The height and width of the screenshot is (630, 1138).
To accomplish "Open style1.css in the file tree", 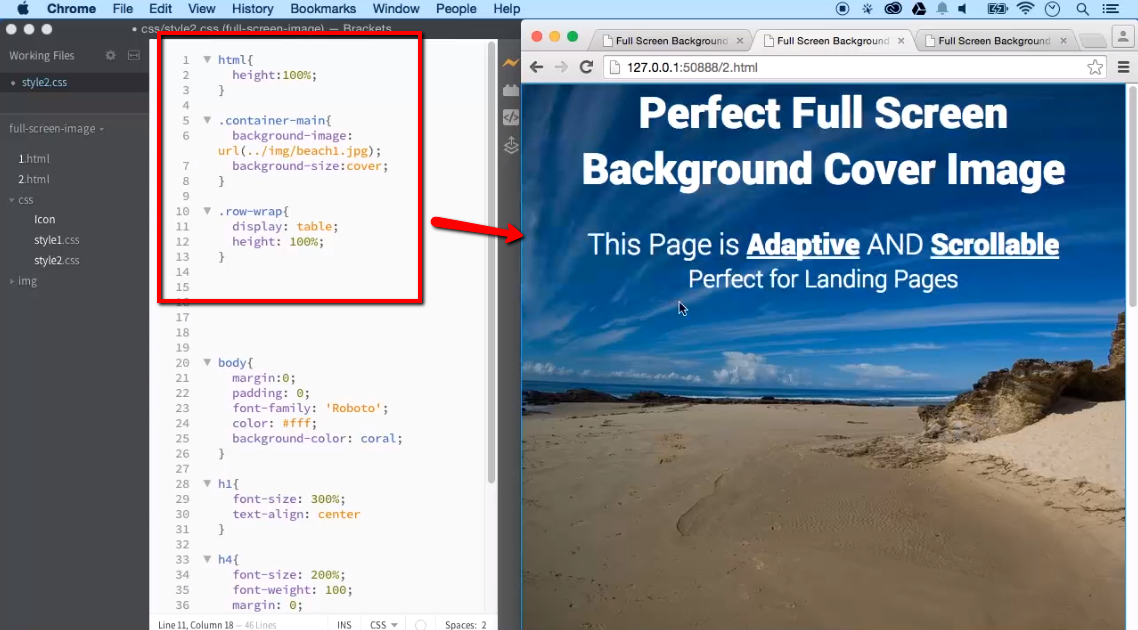I will click(57, 240).
